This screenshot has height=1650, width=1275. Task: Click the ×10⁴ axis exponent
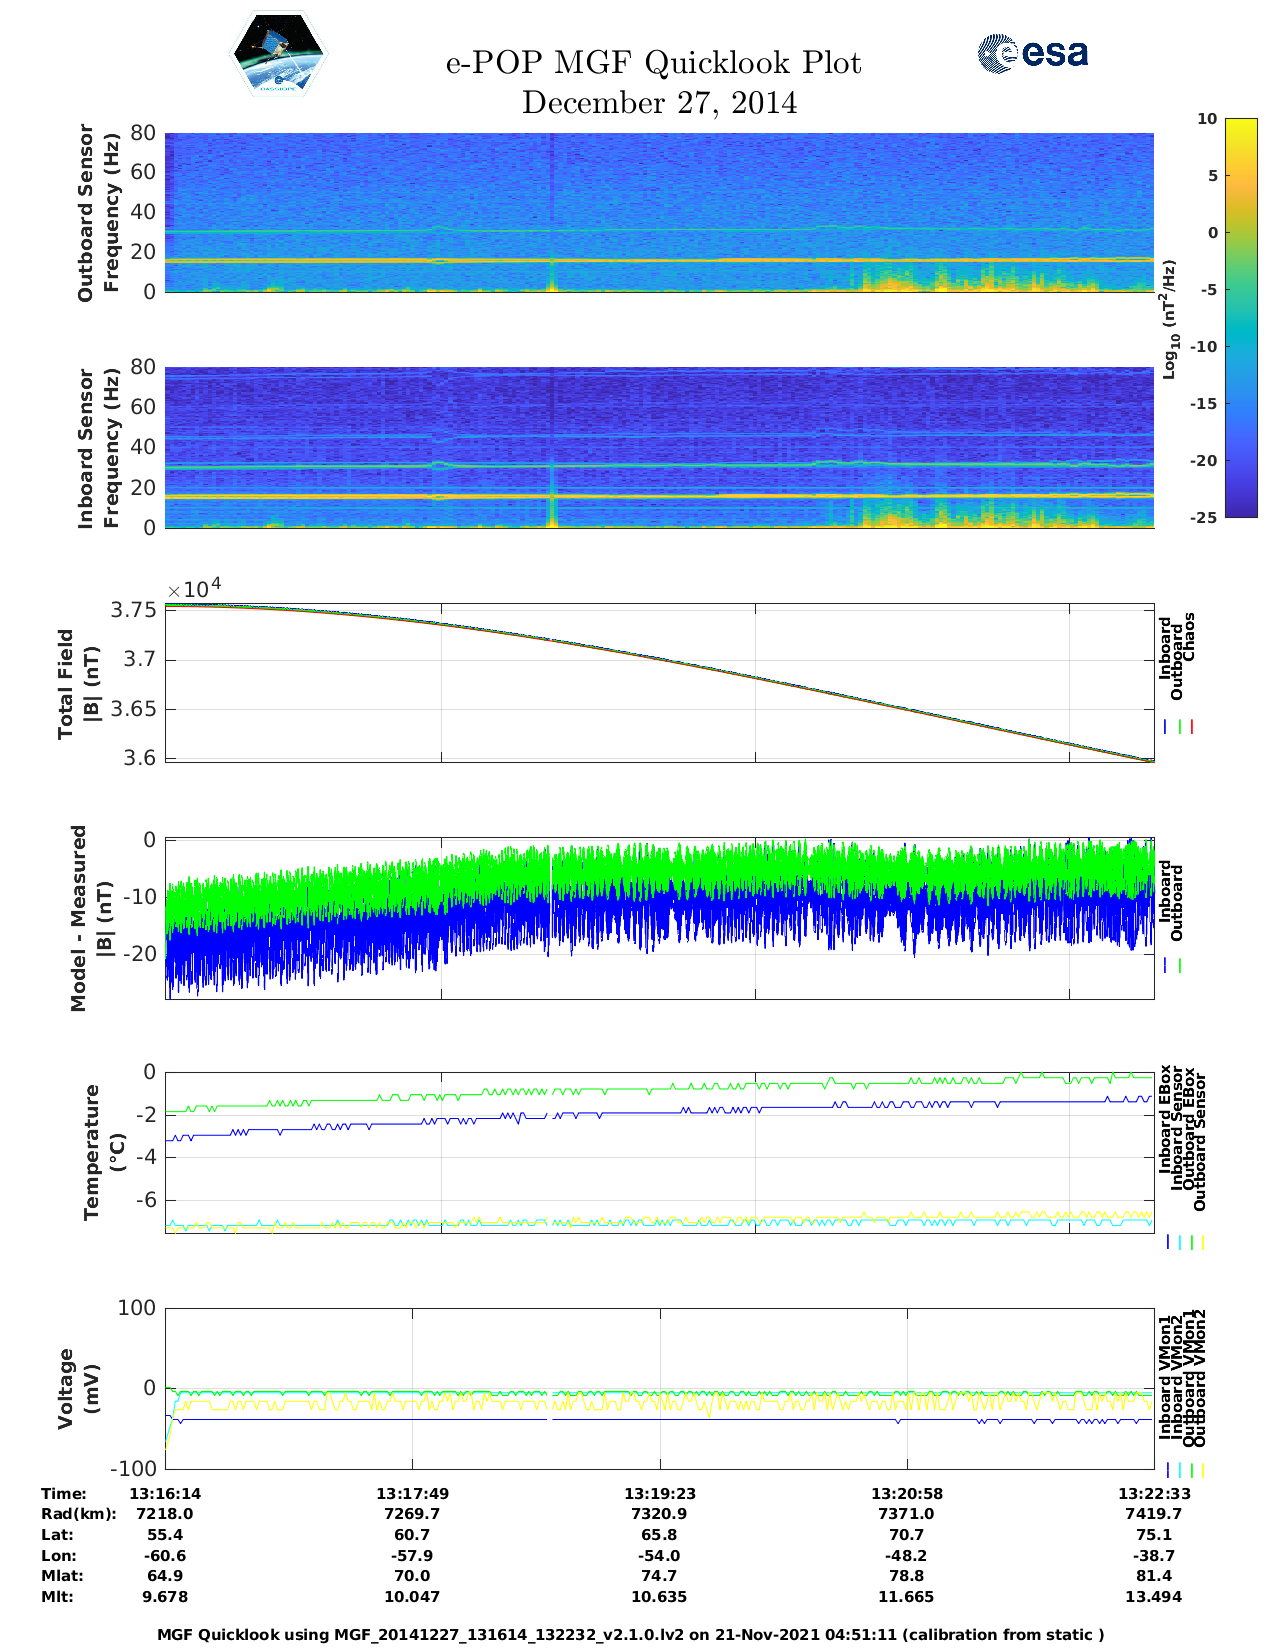(x=194, y=589)
